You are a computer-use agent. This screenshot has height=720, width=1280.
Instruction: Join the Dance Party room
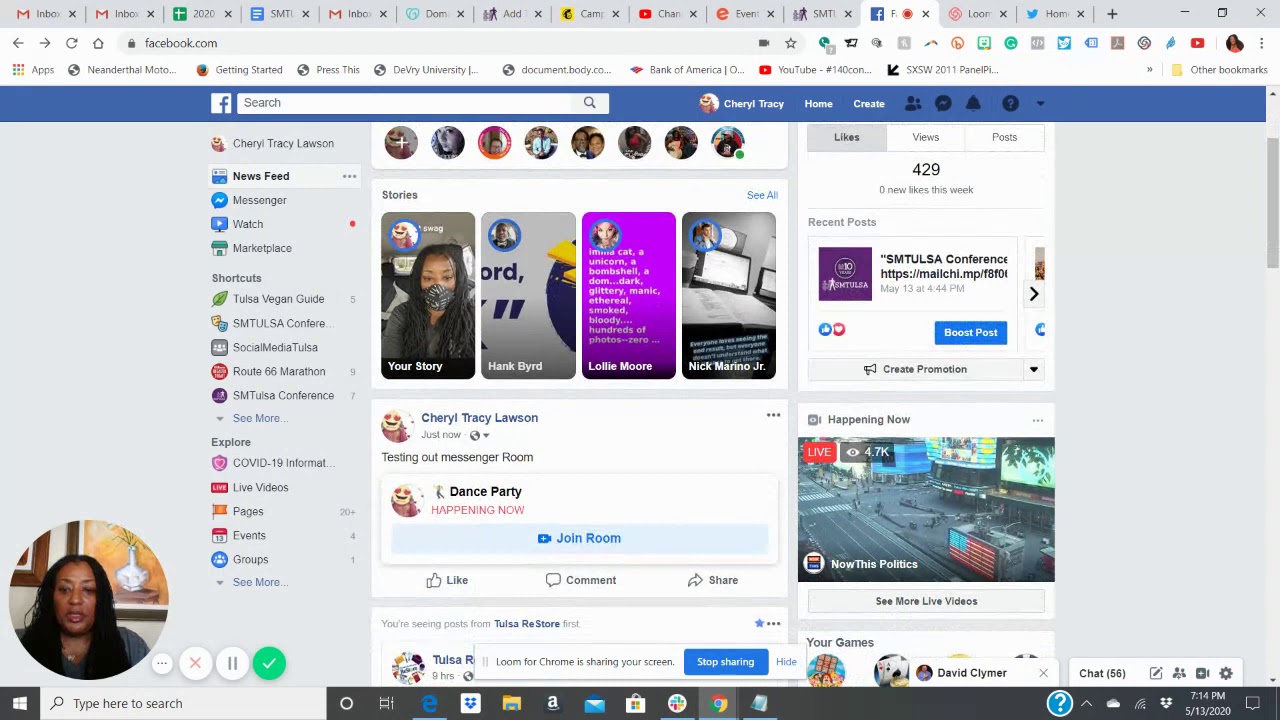click(579, 538)
